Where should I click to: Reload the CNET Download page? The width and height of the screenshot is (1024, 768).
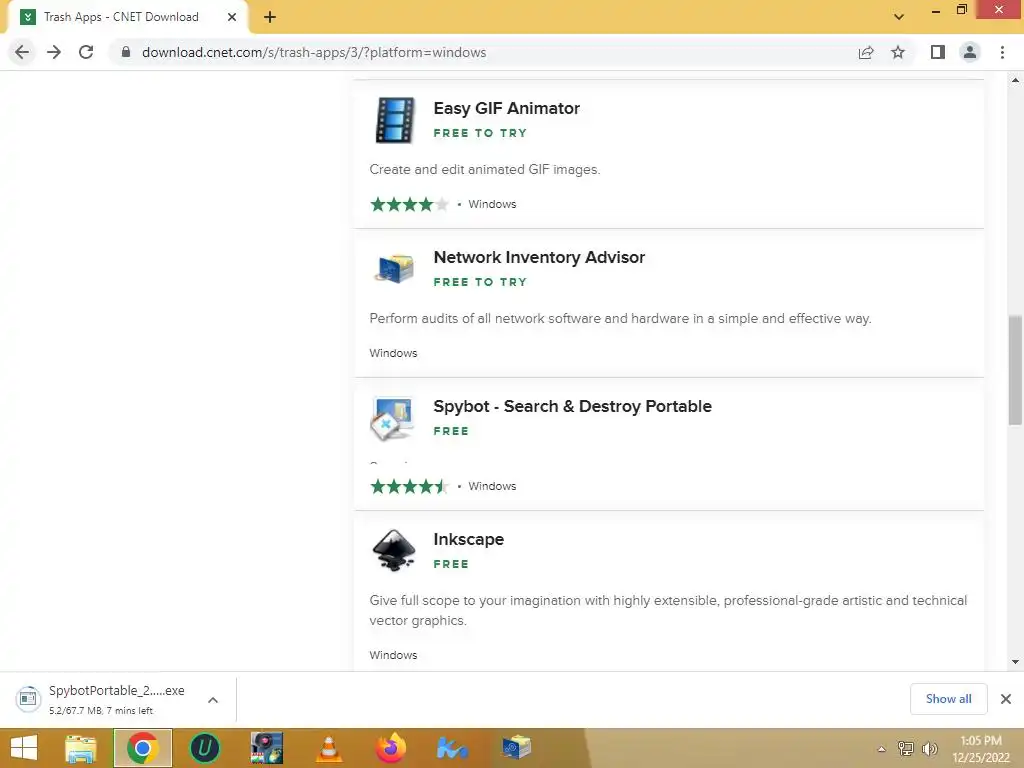point(86,52)
